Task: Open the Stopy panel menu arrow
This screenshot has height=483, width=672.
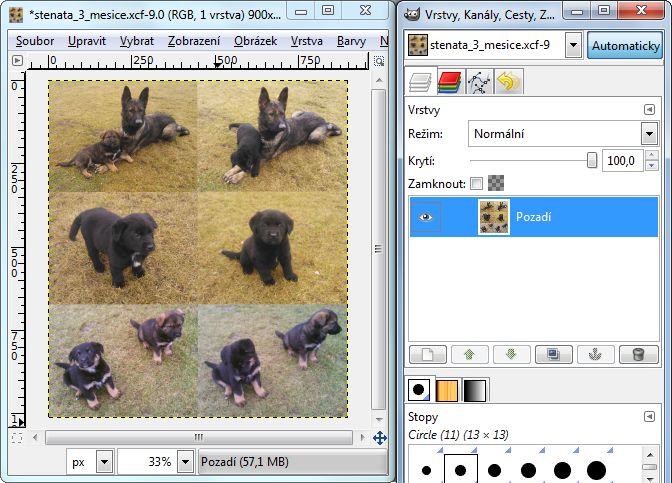Action: coord(649,416)
